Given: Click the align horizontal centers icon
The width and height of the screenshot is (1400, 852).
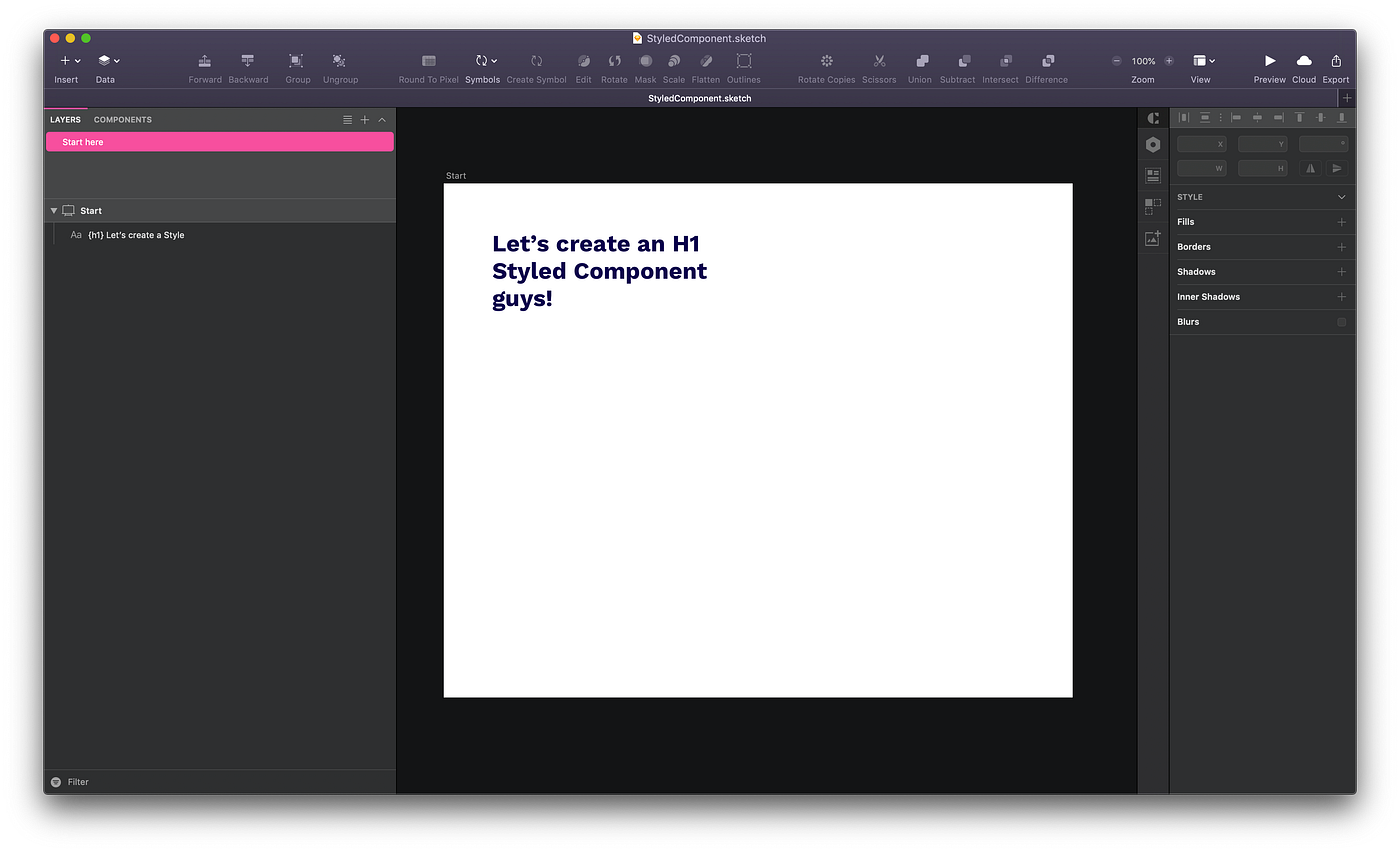Looking at the screenshot, I should point(1255,117).
